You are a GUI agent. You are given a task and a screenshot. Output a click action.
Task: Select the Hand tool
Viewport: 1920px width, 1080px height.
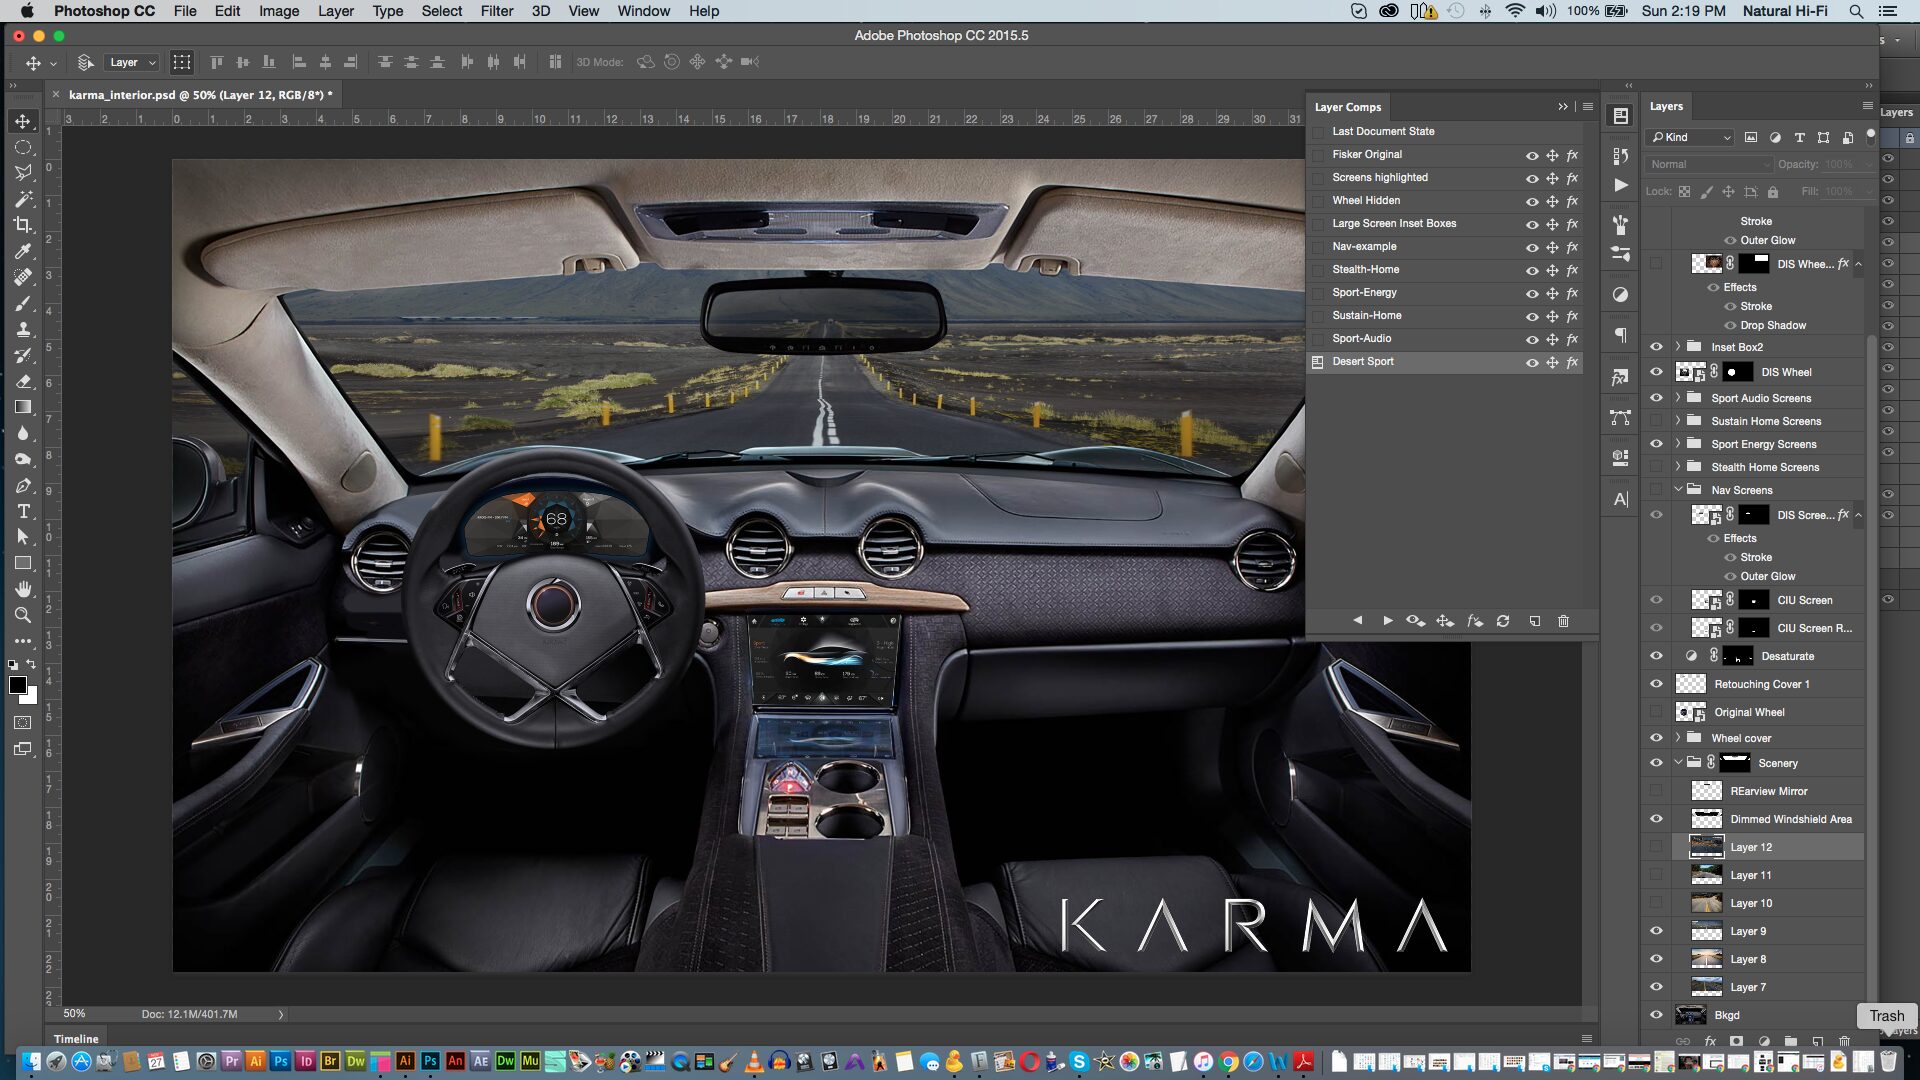tap(23, 589)
